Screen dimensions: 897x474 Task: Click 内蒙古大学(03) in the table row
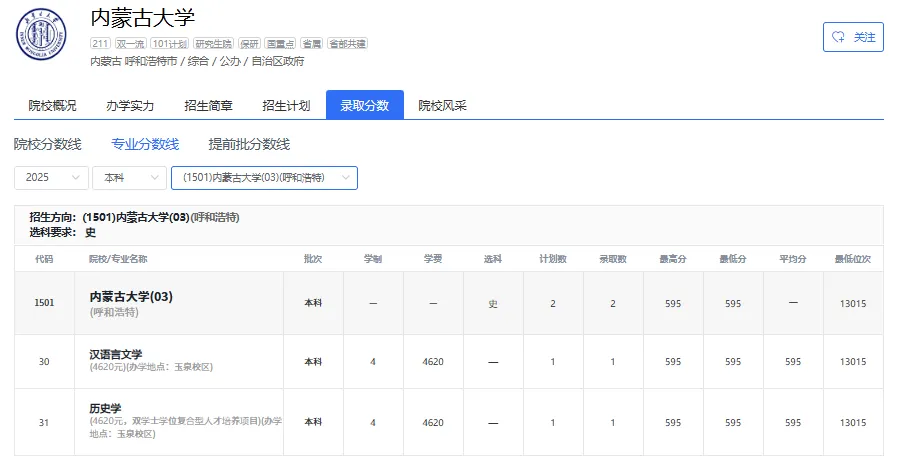click(x=131, y=297)
